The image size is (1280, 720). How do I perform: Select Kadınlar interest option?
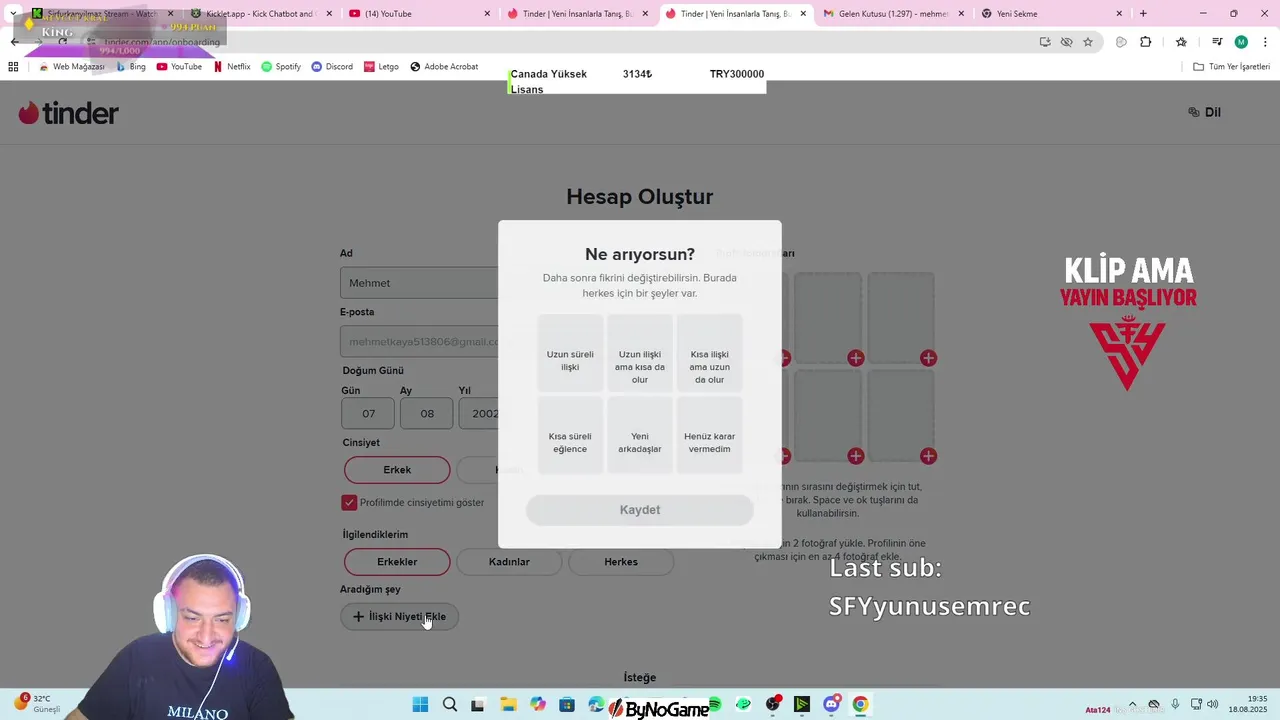[x=509, y=562]
